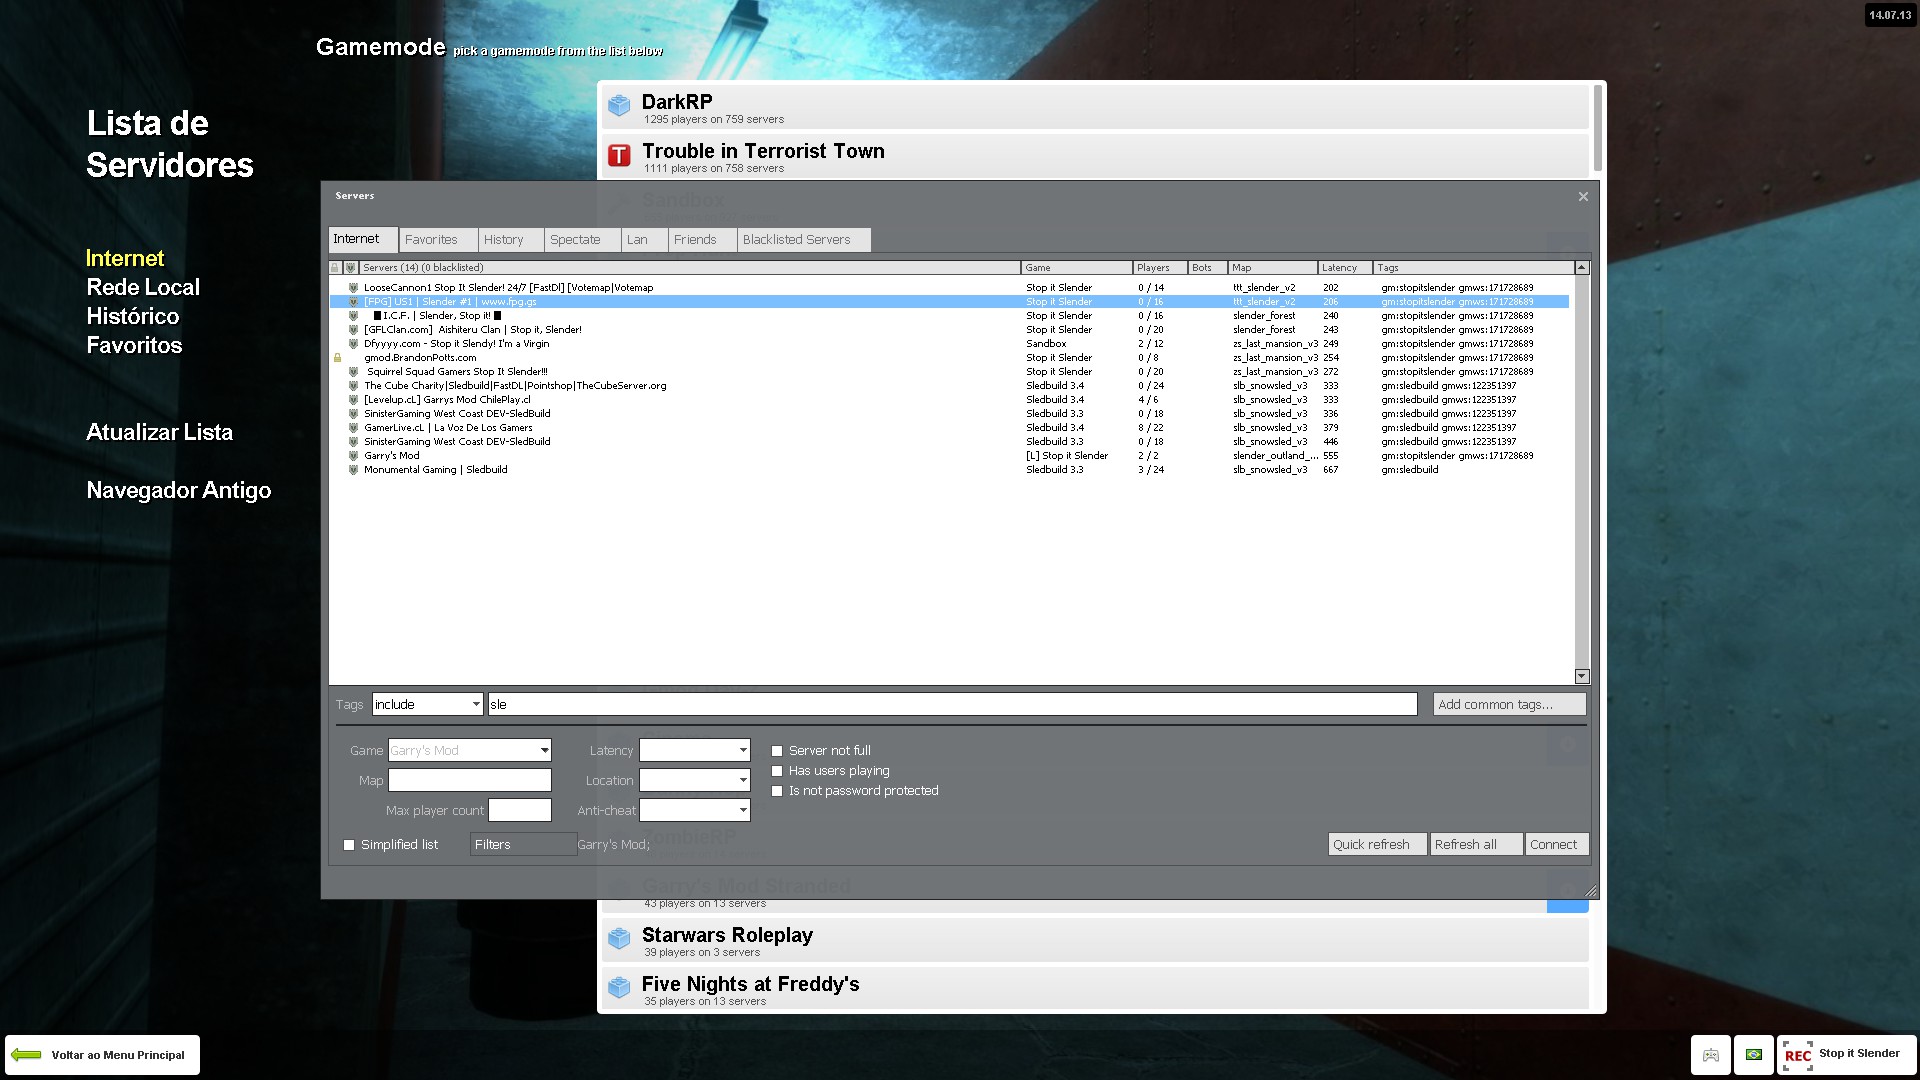Click the gamemode list vertical scrollbar
Viewport: 1920px width, 1080px height.
click(x=1597, y=128)
